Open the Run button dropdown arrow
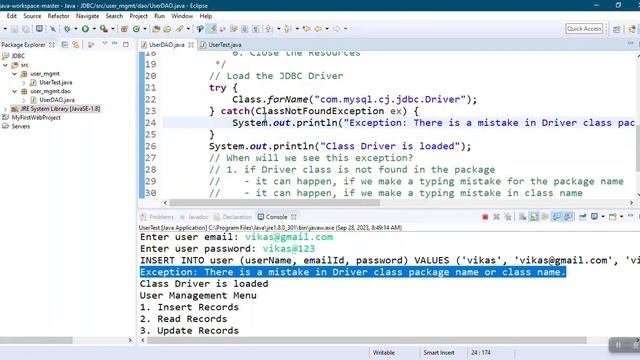The height and width of the screenshot is (360, 640). tap(94, 29)
